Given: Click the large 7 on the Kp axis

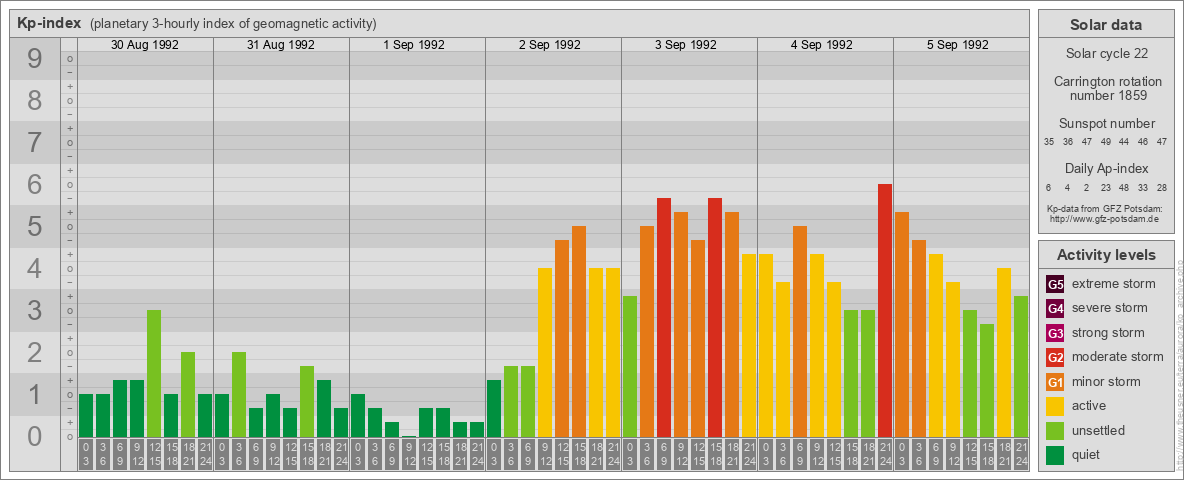Looking at the screenshot, I should click(35, 143).
